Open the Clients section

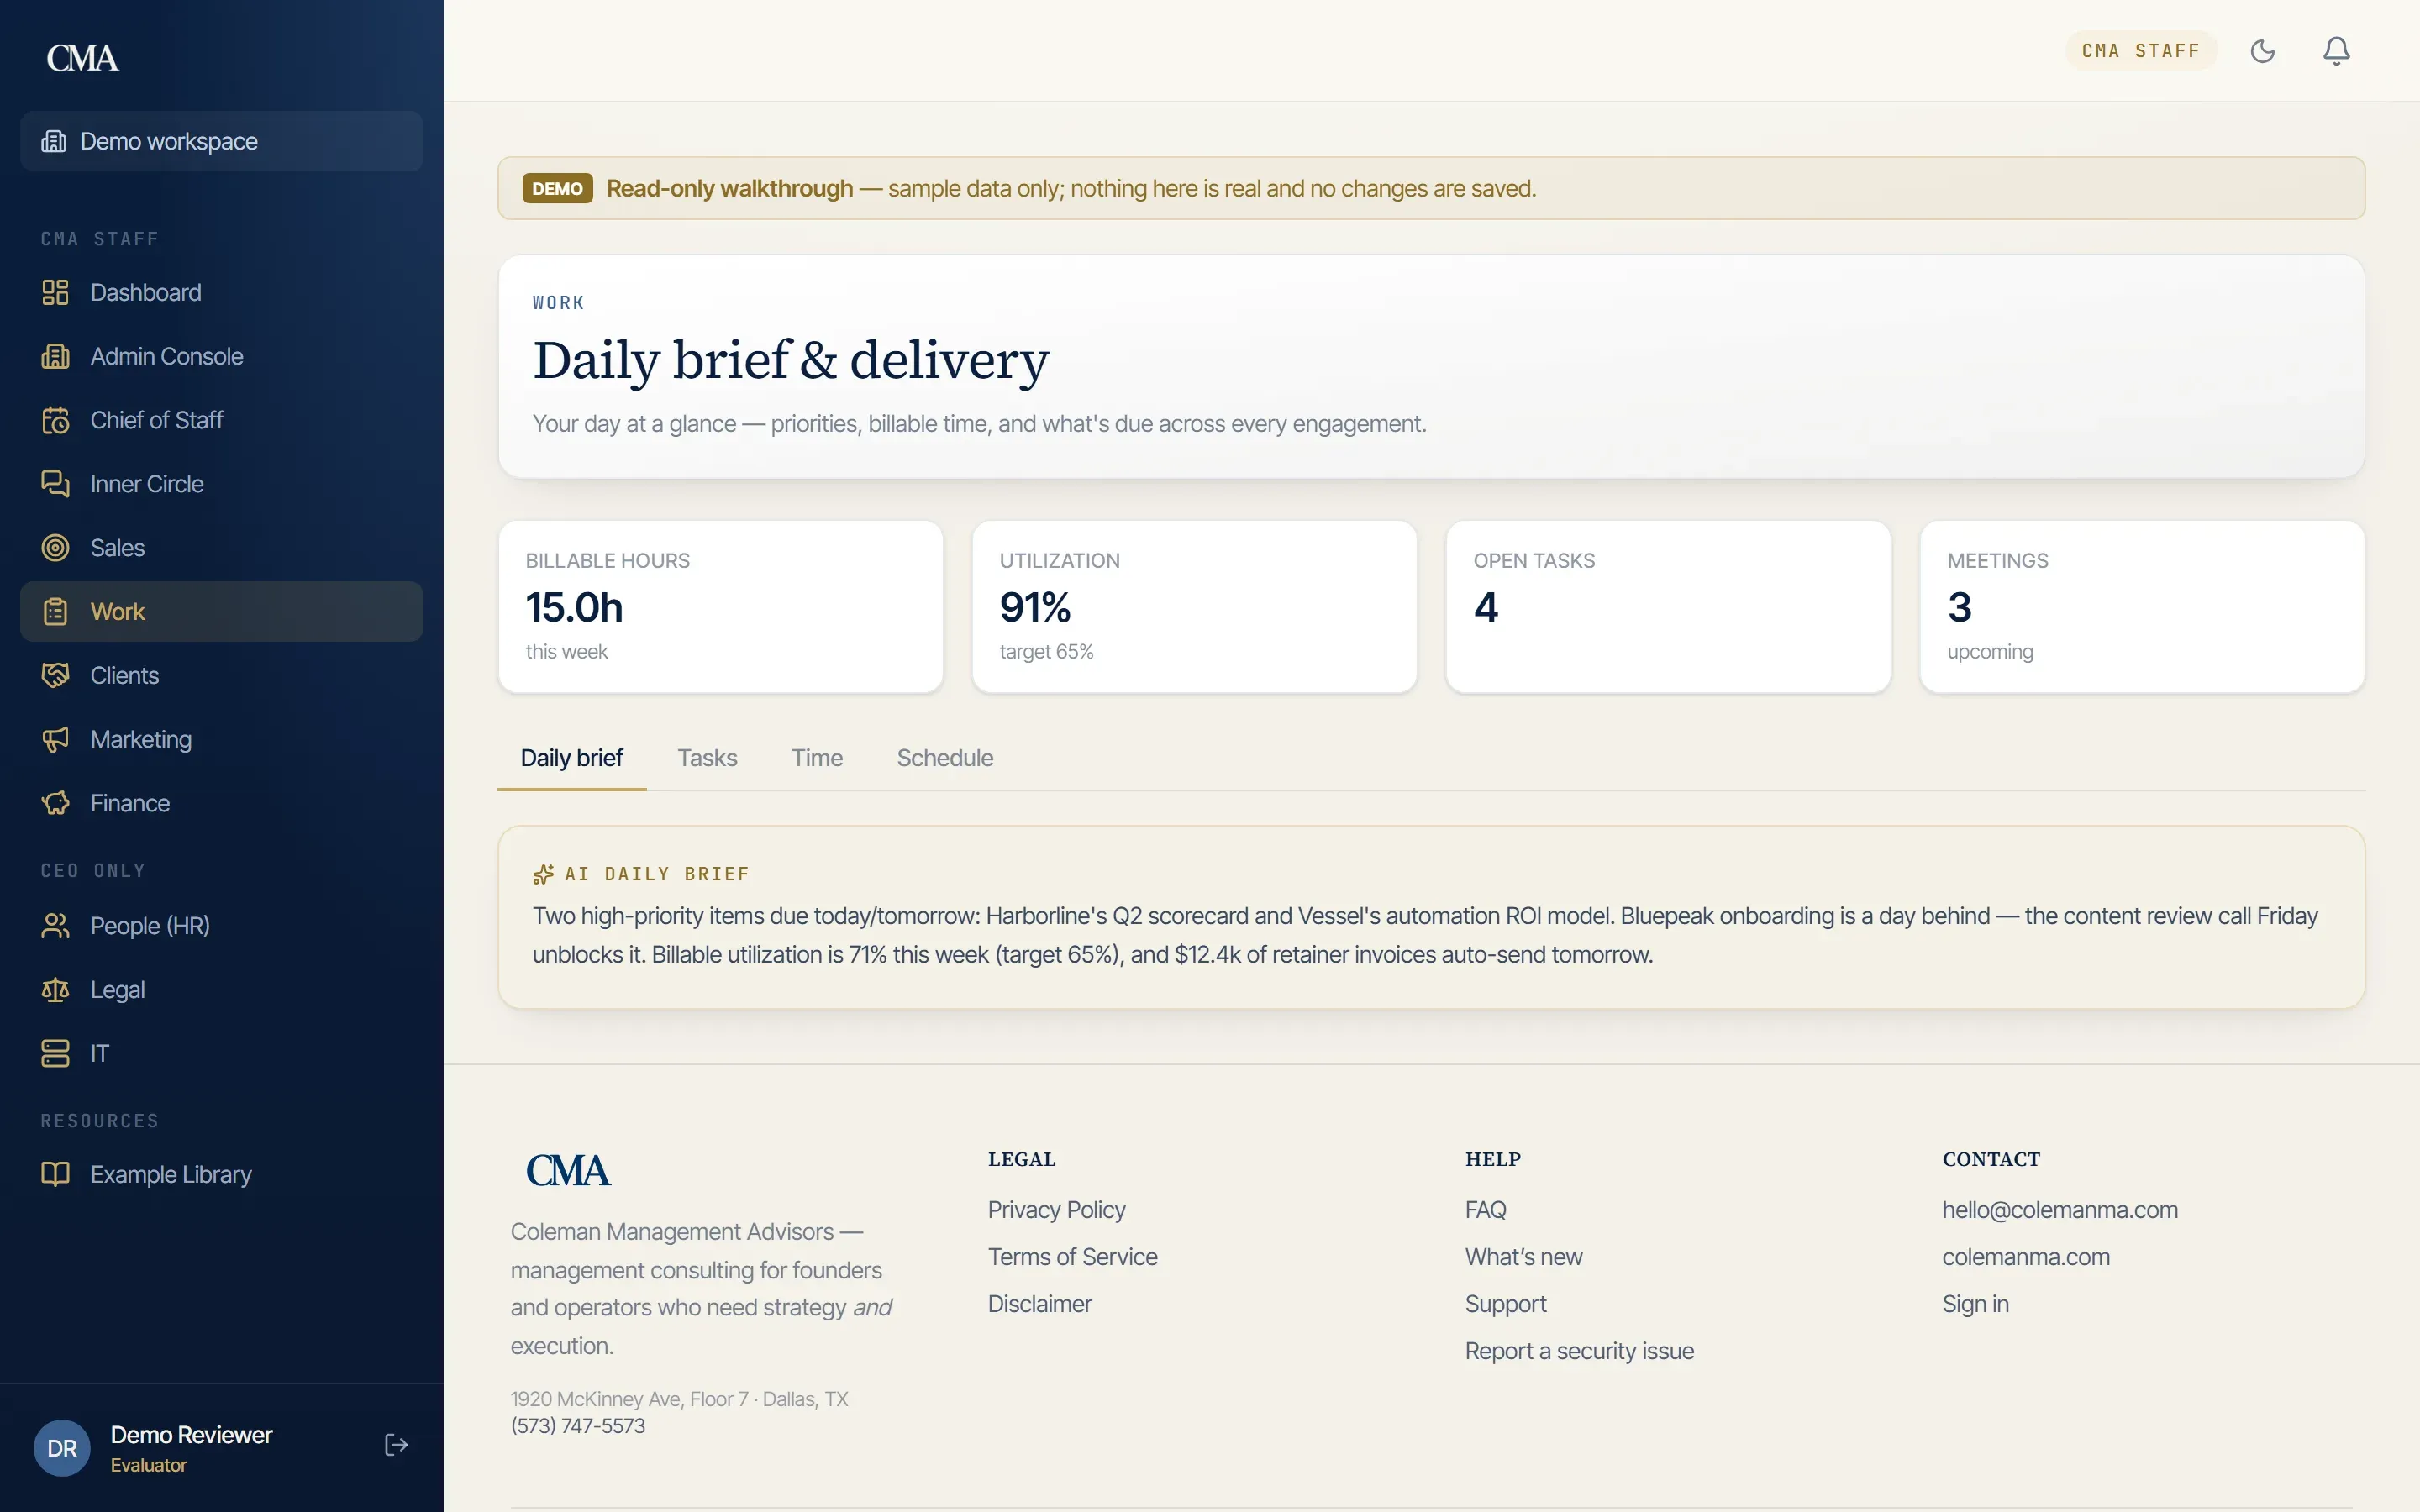[221, 675]
